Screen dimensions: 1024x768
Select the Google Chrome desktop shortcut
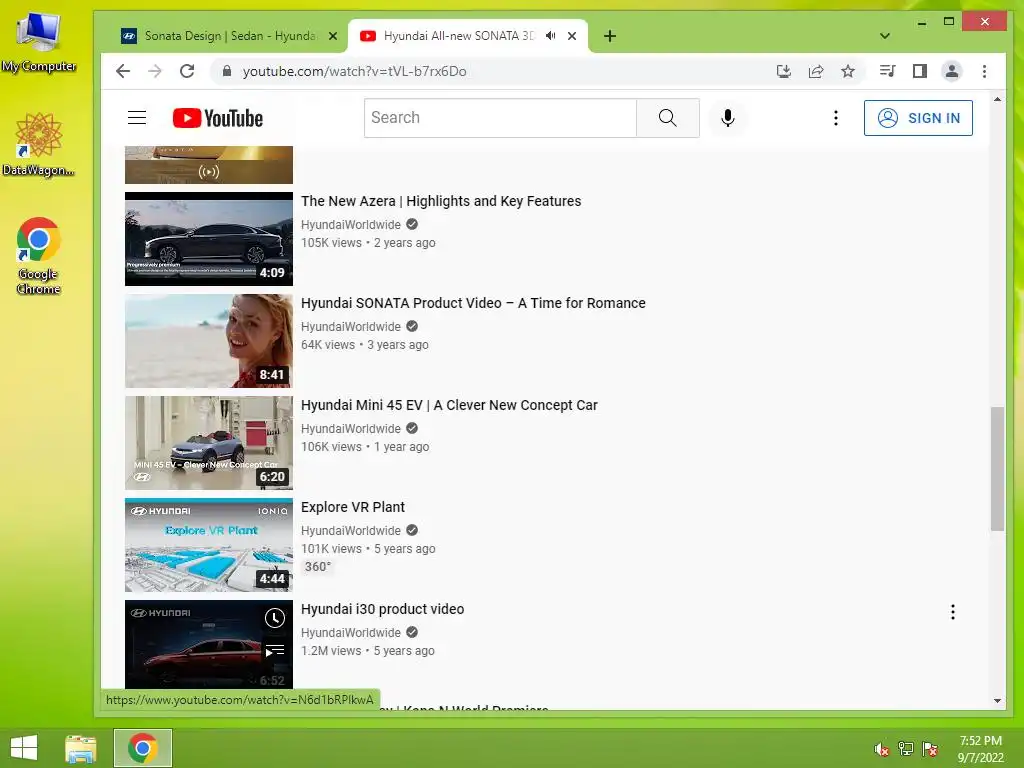(x=39, y=255)
